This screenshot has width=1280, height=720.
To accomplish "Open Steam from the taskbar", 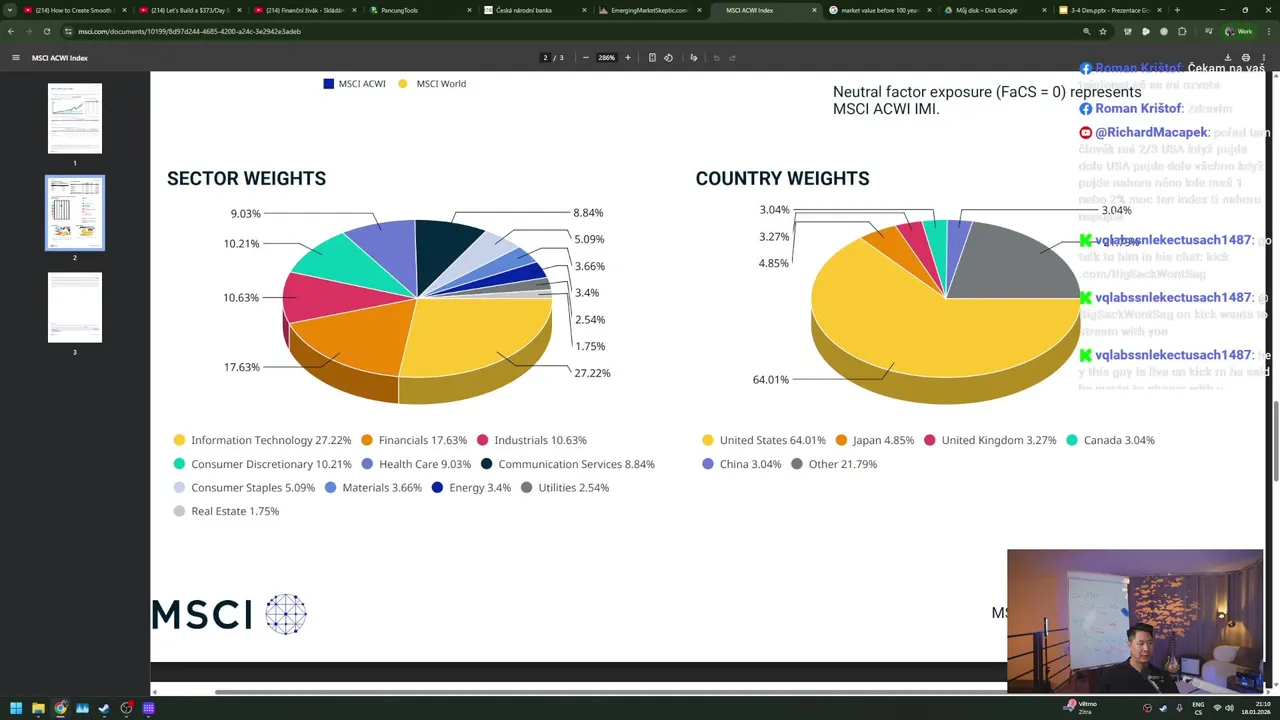I will coord(104,708).
